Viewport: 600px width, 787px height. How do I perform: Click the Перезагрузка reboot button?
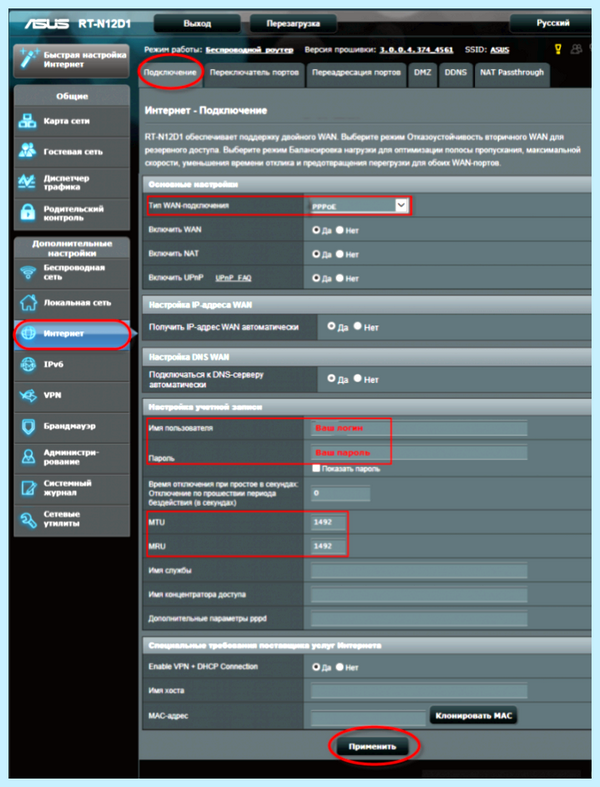293,24
